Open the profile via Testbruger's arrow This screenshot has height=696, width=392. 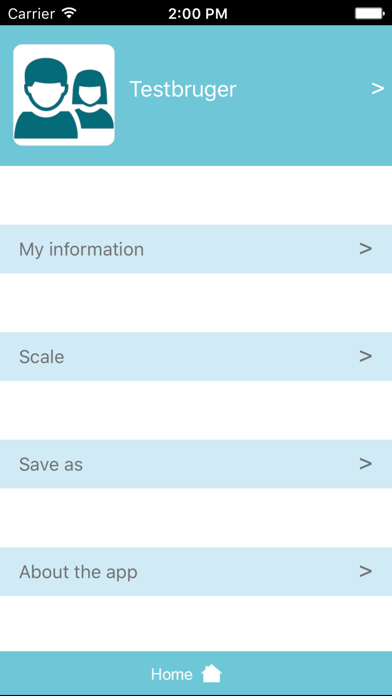pyautogui.click(x=377, y=89)
